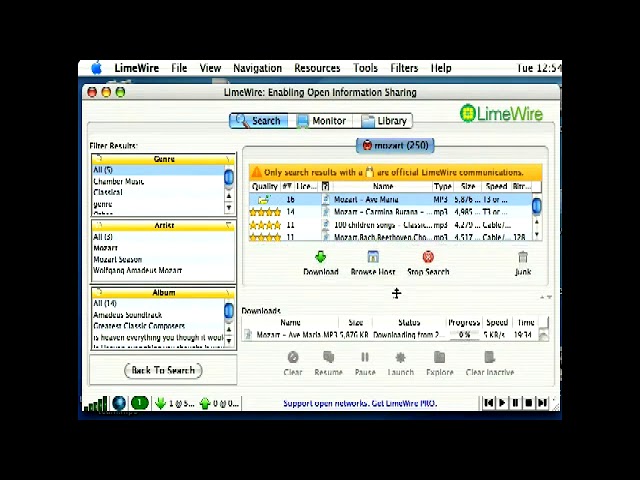Open the Help menu
Image resolution: width=640 pixels, height=480 pixels.
click(441, 68)
